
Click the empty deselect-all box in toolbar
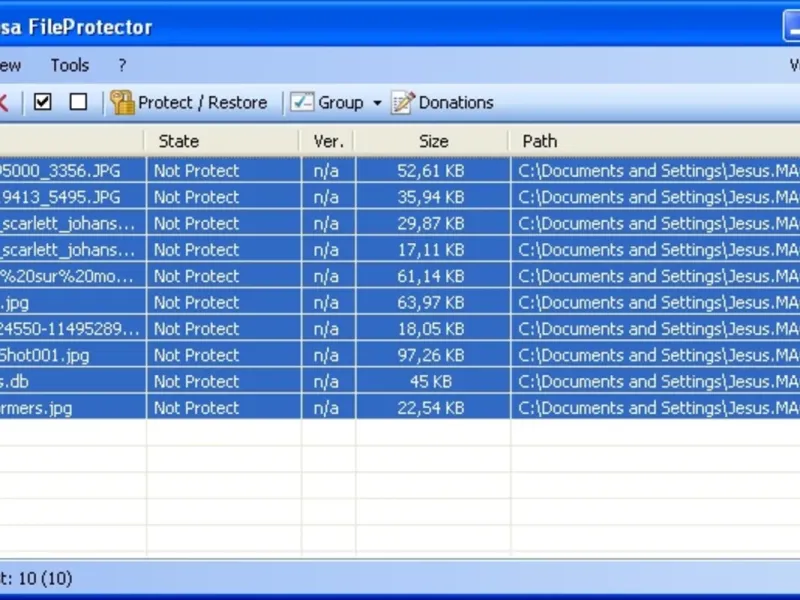click(x=78, y=102)
